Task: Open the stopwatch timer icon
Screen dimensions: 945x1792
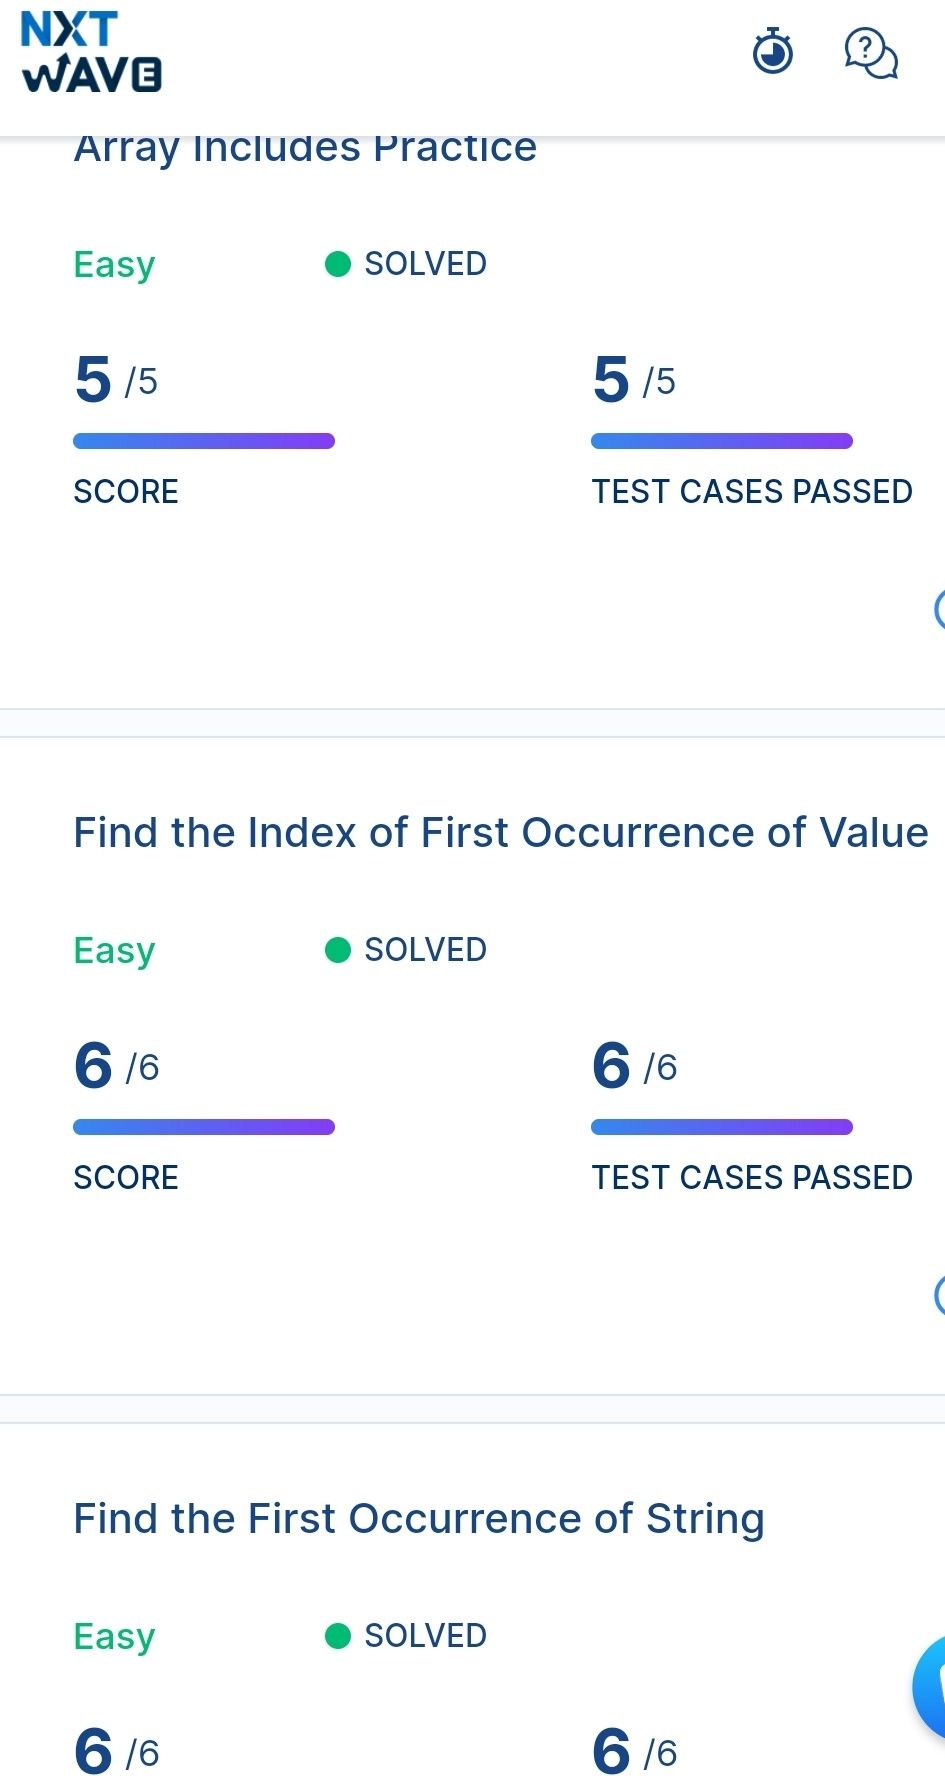Action: [x=772, y=52]
